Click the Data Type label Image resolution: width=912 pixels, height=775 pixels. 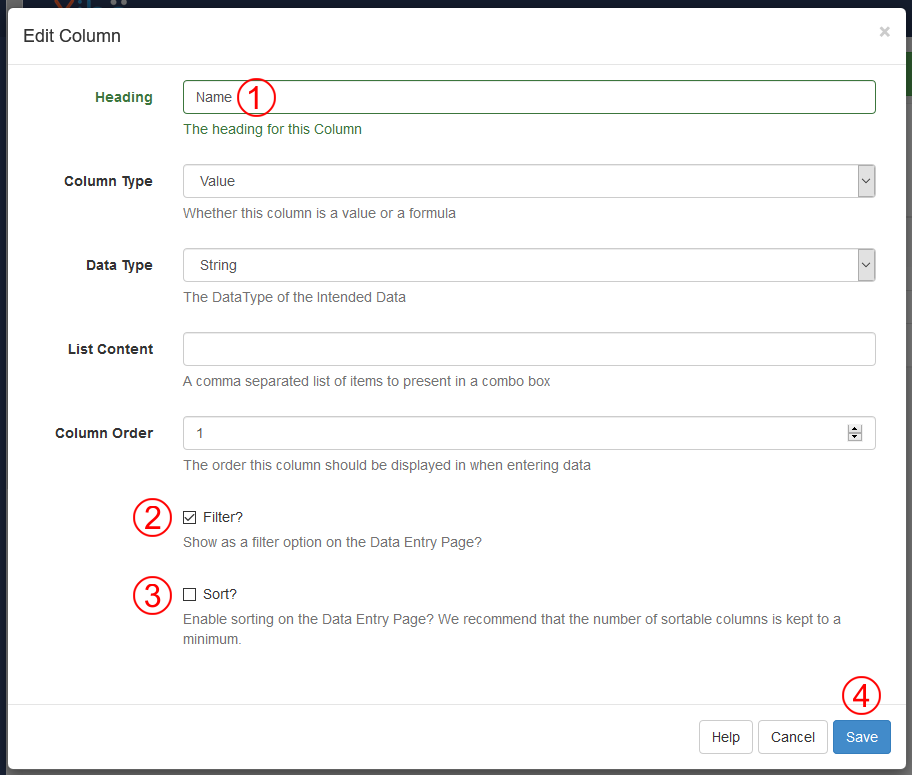(x=119, y=265)
